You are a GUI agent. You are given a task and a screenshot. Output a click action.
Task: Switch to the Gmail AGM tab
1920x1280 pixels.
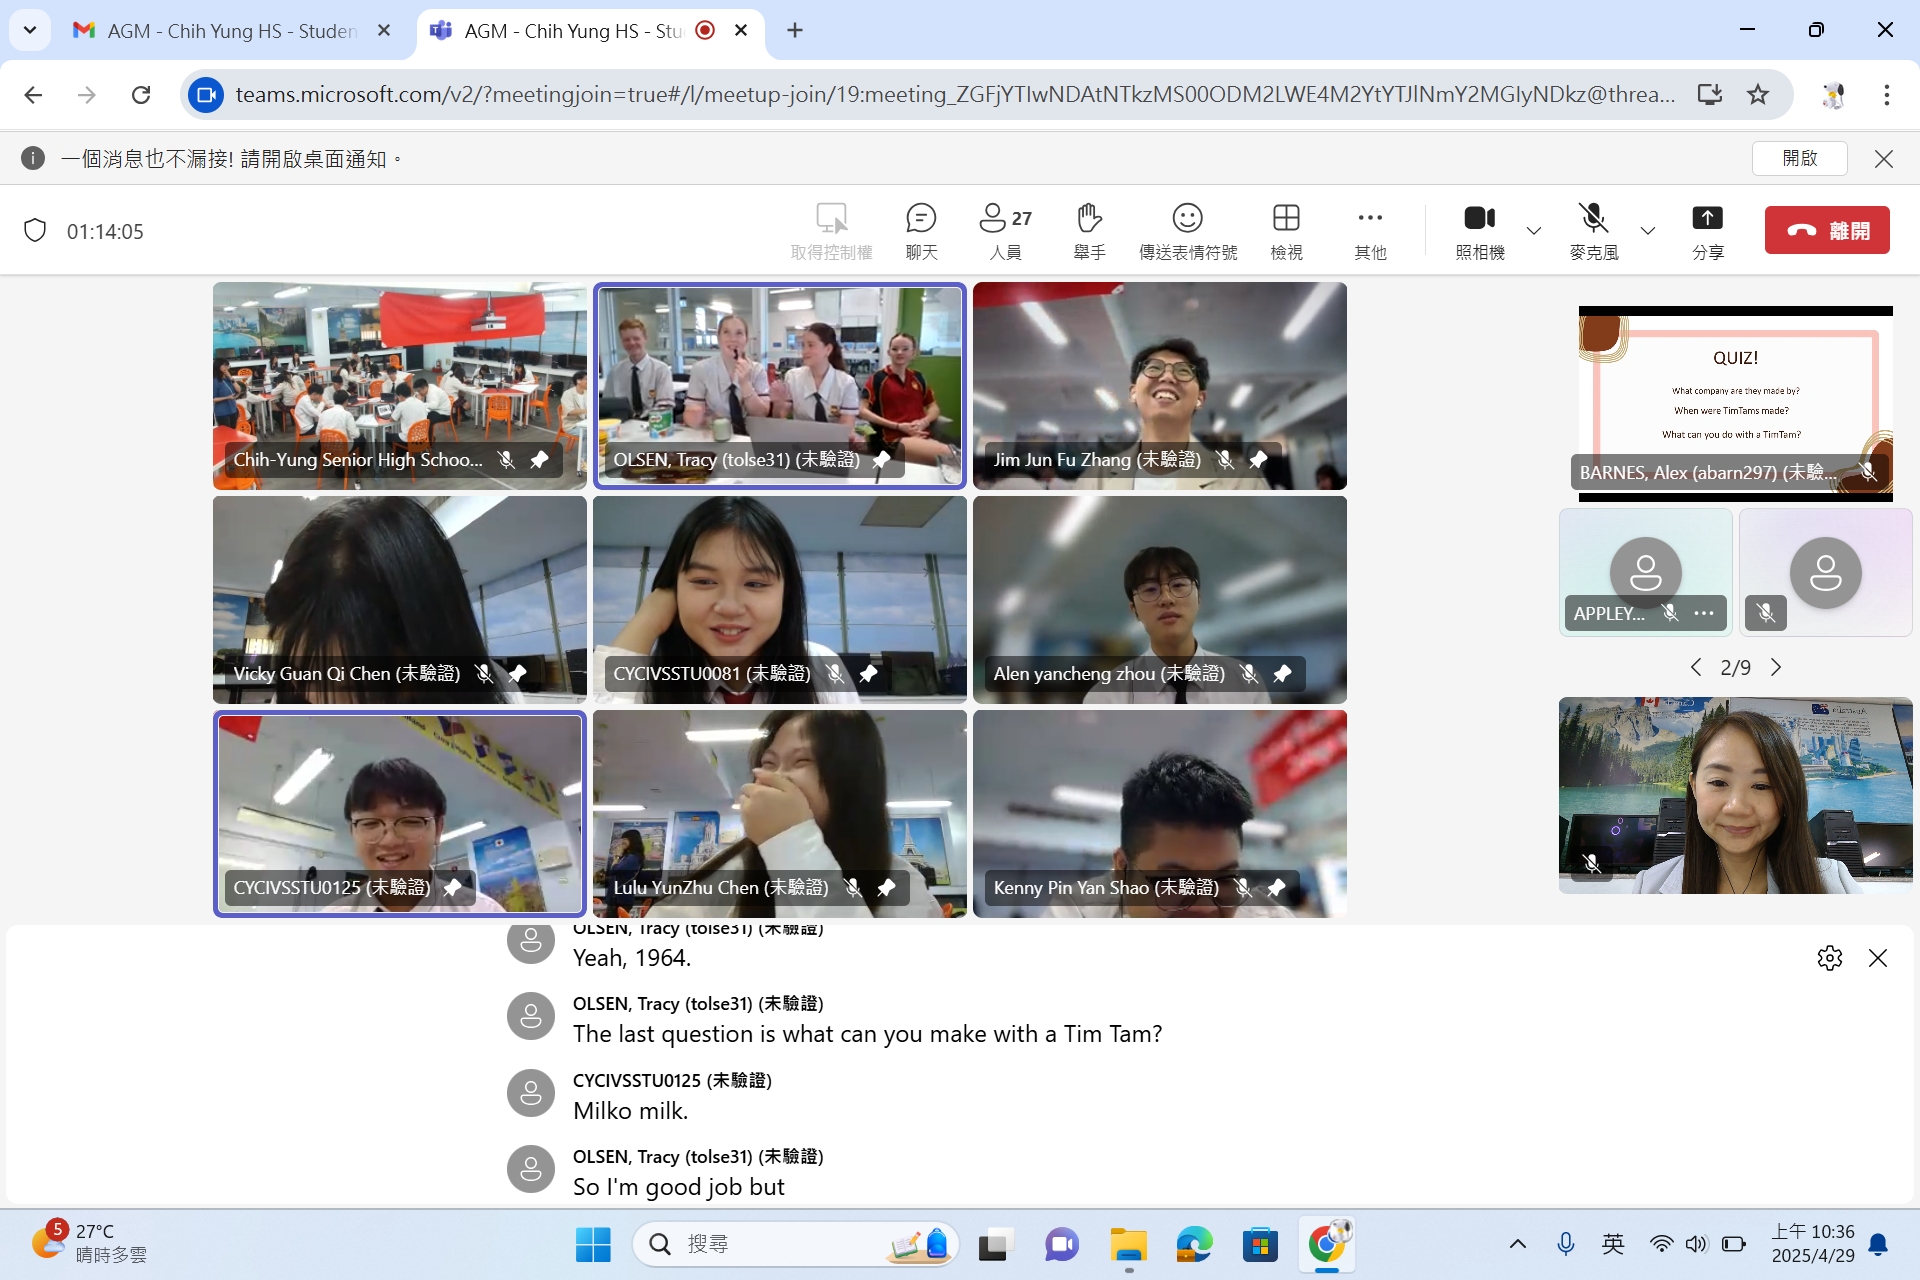point(233,31)
